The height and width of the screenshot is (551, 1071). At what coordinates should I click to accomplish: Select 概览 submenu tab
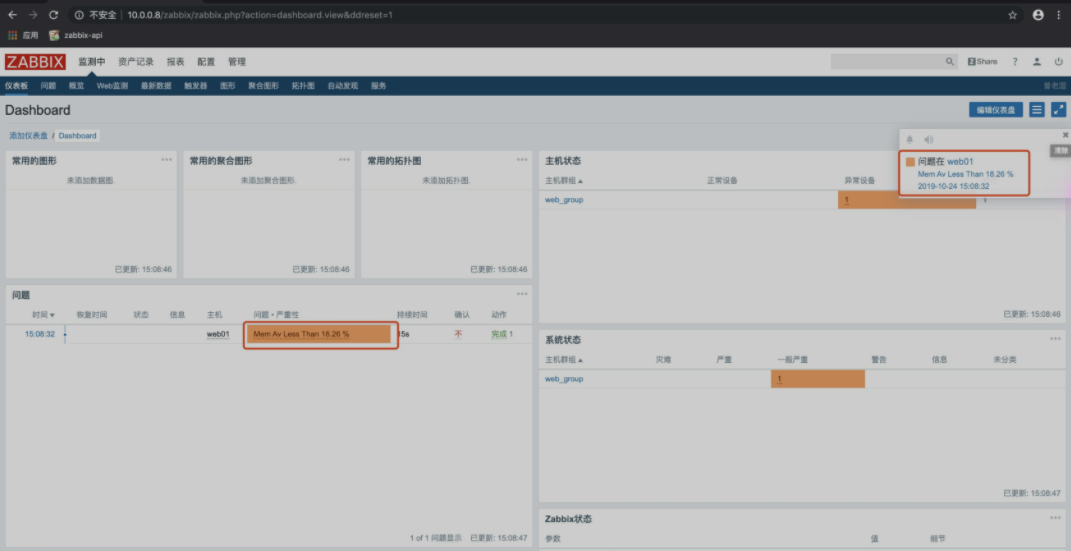(x=76, y=86)
